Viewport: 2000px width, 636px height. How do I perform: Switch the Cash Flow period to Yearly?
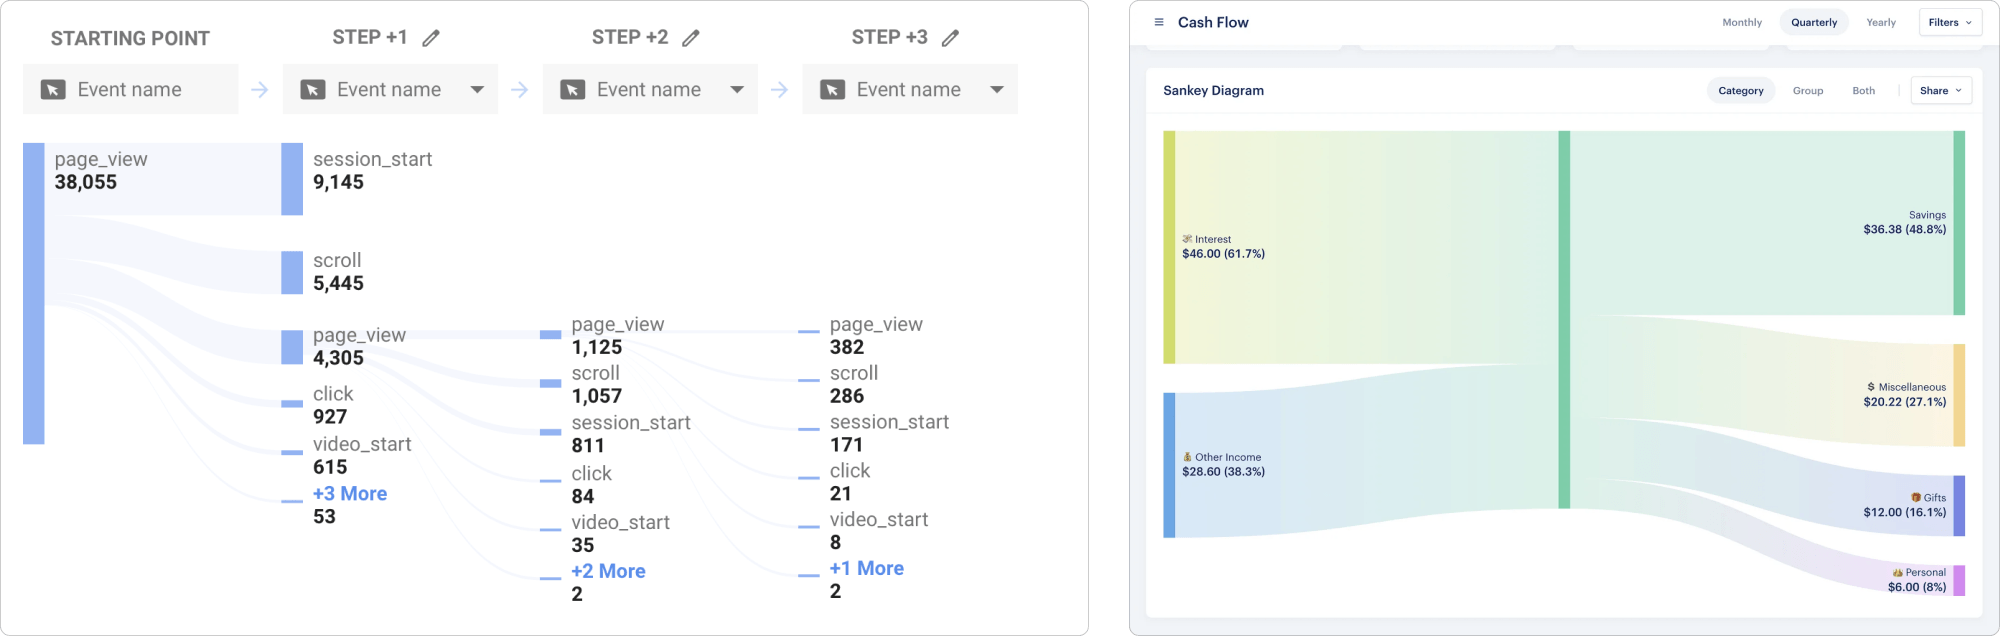coord(1881,21)
